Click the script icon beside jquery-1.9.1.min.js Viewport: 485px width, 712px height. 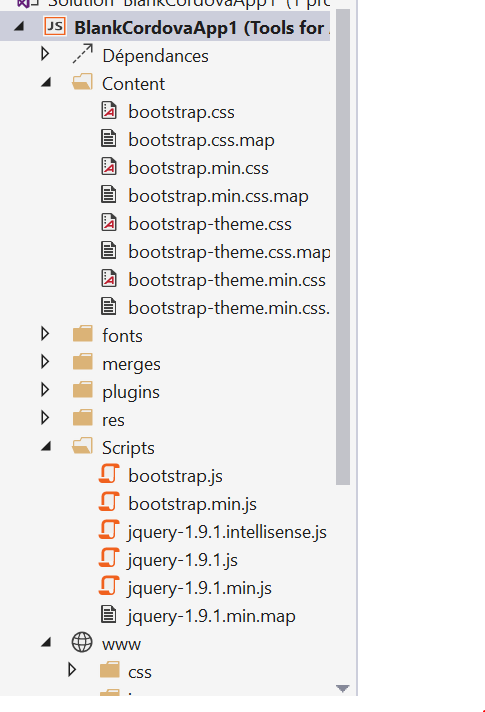click(109, 587)
